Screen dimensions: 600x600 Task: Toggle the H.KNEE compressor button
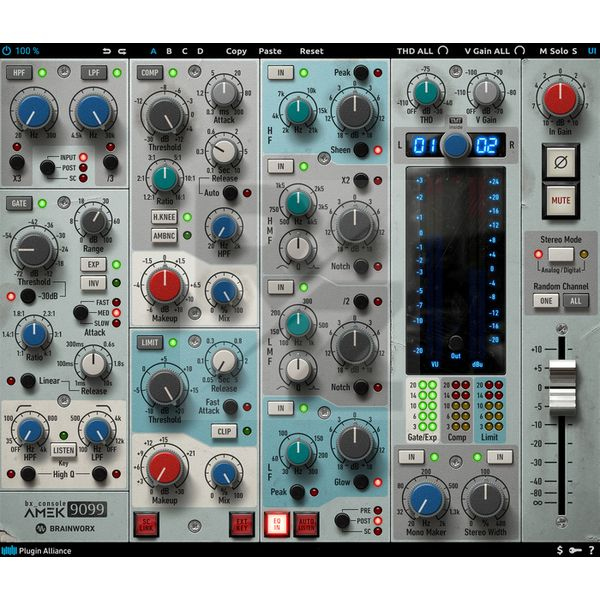point(164,217)
